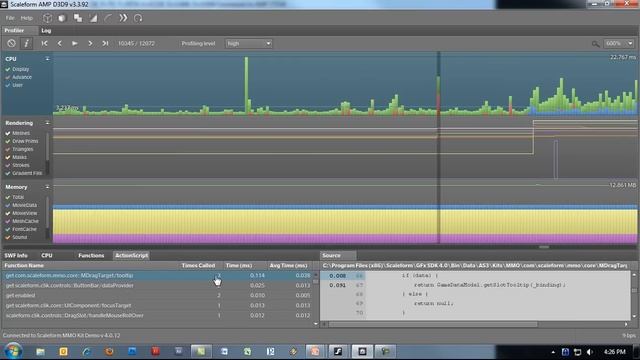Sort by Avg Time (ms) column

tap(289, 266)
